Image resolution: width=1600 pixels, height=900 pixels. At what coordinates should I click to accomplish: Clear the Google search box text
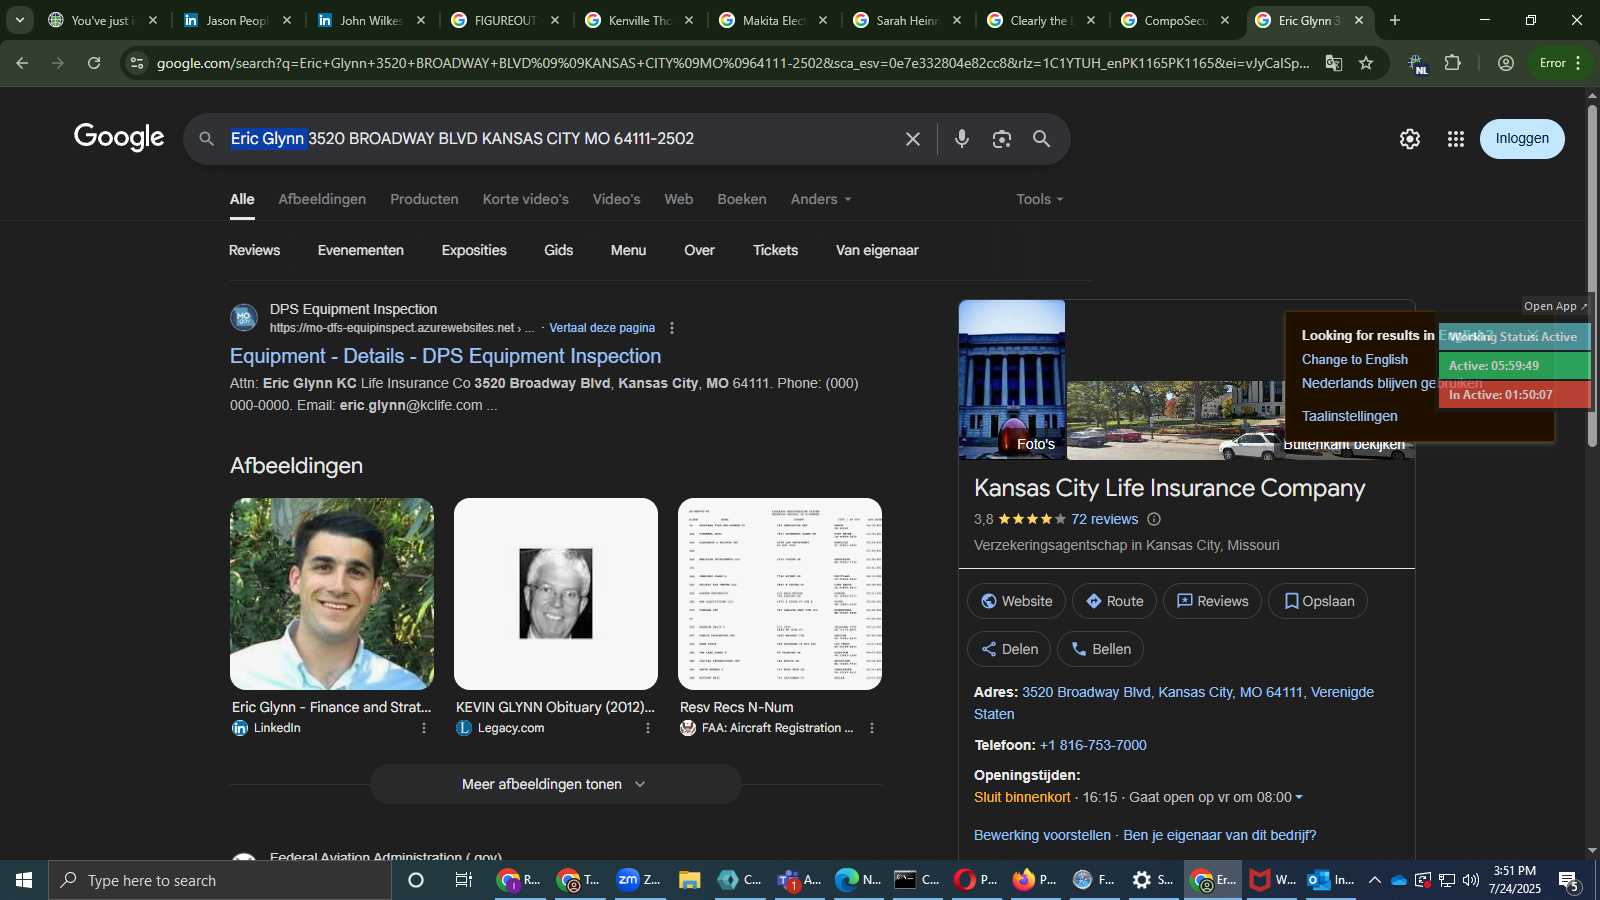point(912,139)
